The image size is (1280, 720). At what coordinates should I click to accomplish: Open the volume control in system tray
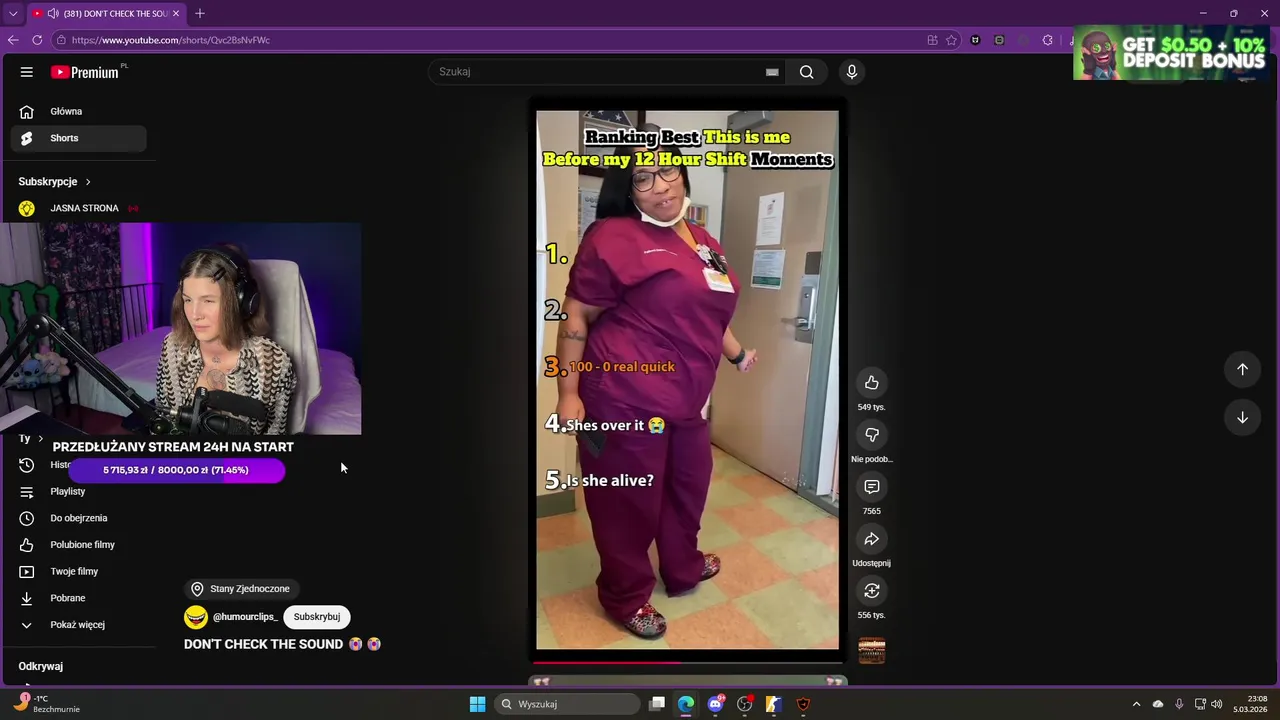(1217, 704)
